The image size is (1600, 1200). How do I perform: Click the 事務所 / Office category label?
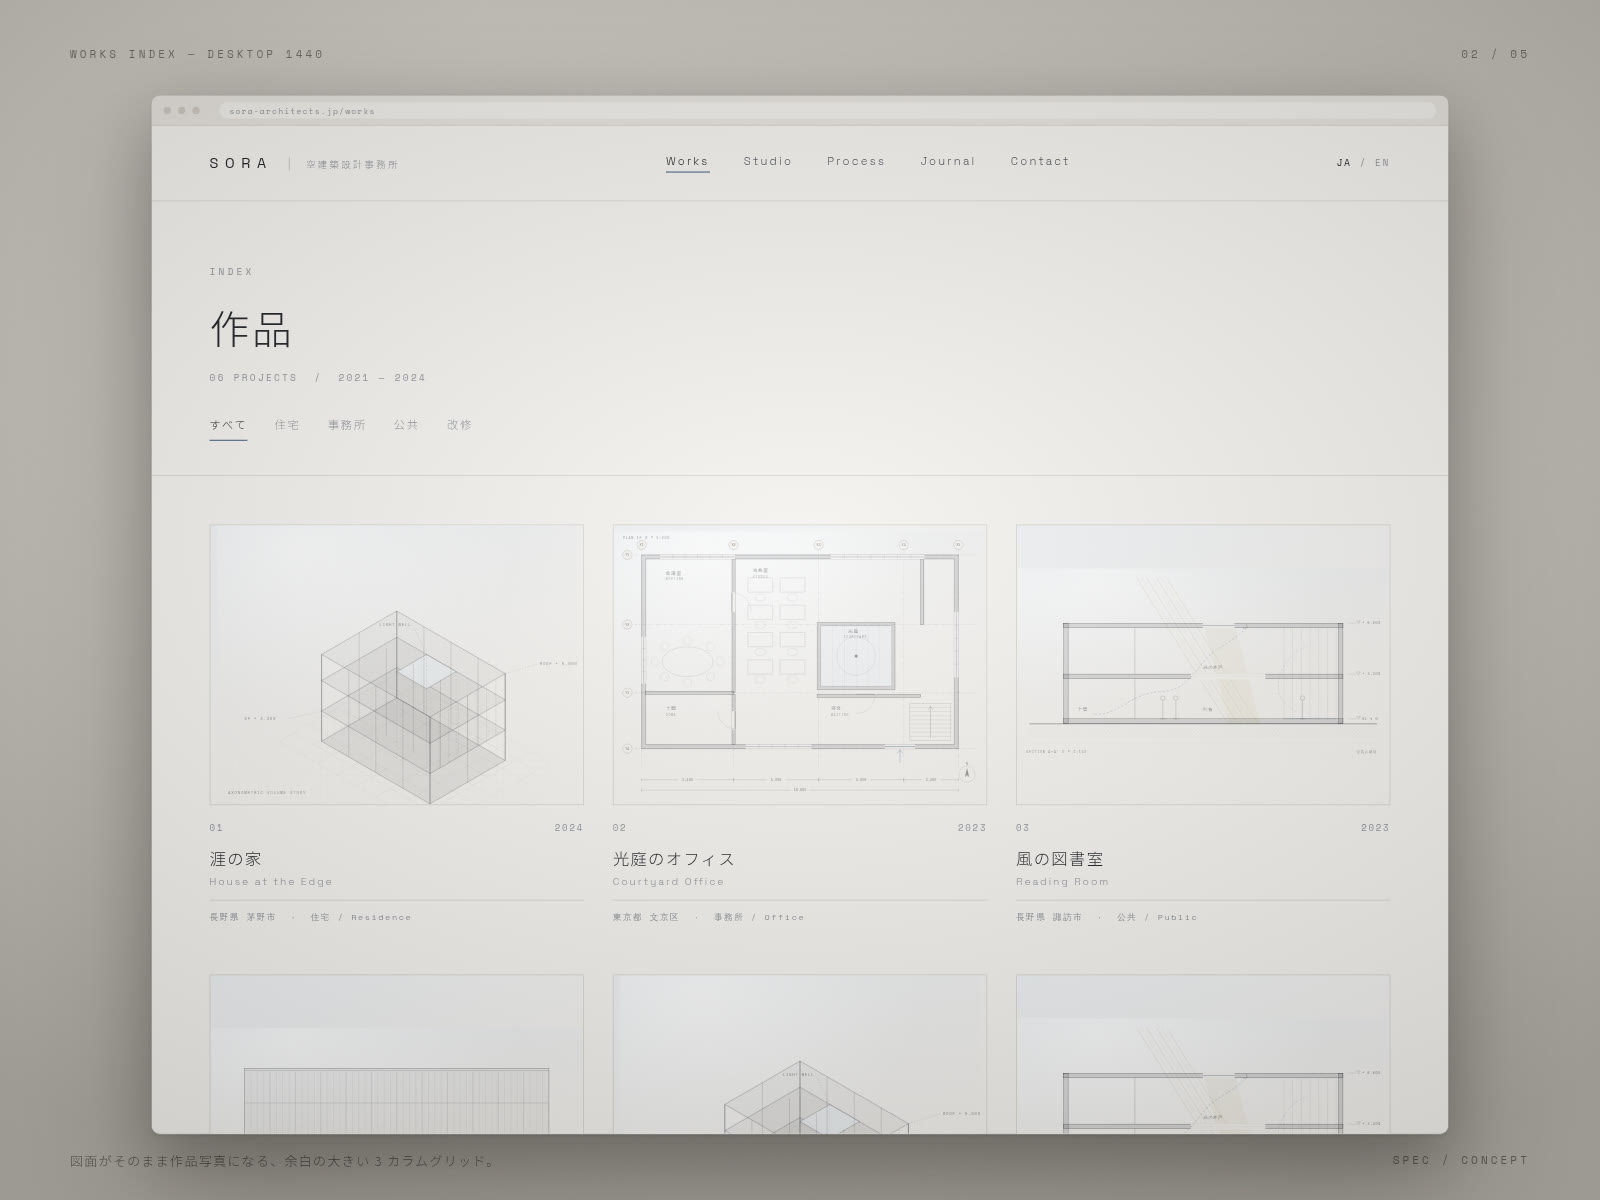[x=759, y=917]
